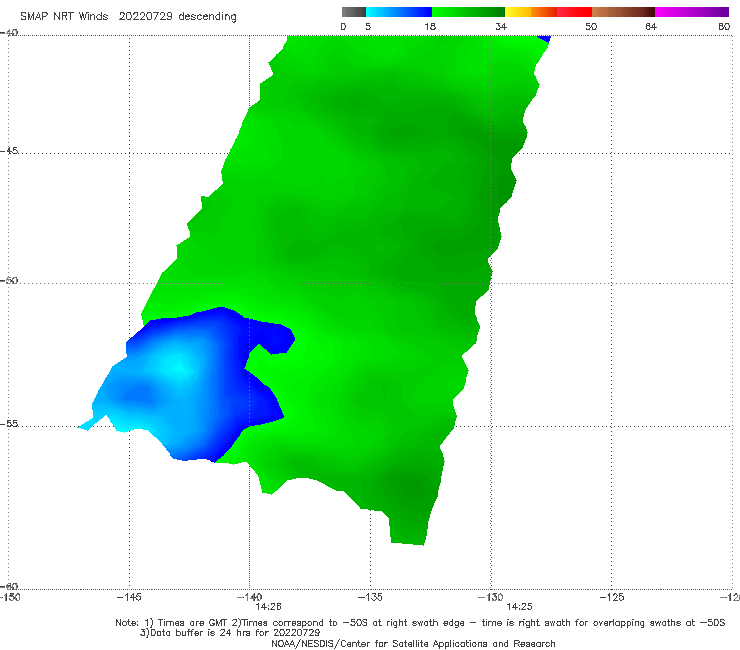Image resolution: width=740 pixels, height=650 pixels.
Task: Click the brown segment of the color bar
Action: (623, 12)
